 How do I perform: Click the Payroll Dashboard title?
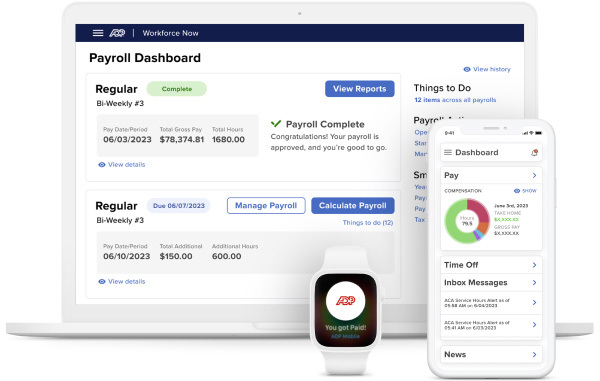(145, 58)
